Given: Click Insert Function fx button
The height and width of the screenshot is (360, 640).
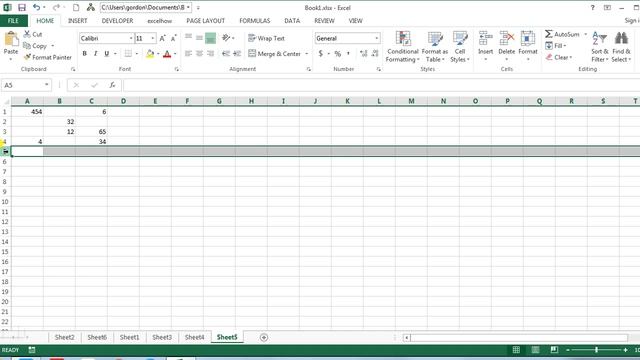Looking at the screenshot, I should pyautogui.click(x=112, y=85).
